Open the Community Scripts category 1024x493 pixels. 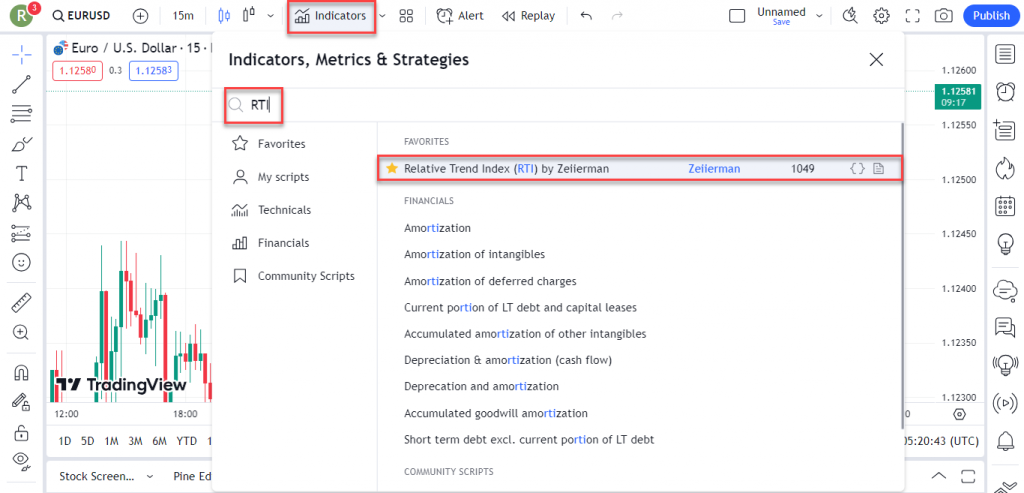[x=305, y=276]
